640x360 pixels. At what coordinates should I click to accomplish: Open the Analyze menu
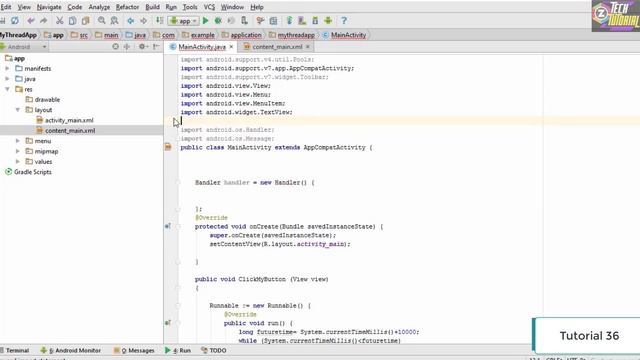[99, 7]
